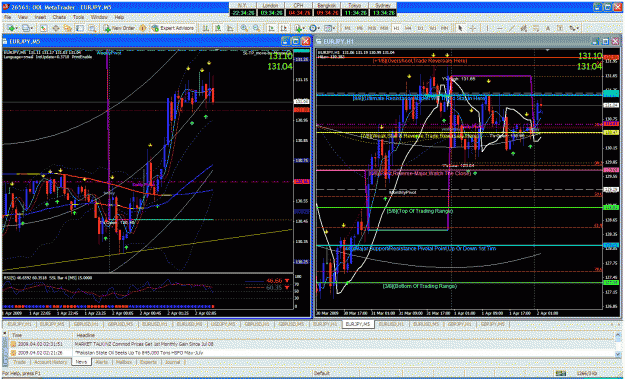Switch to the Account History tab

(x=50, y=362)
